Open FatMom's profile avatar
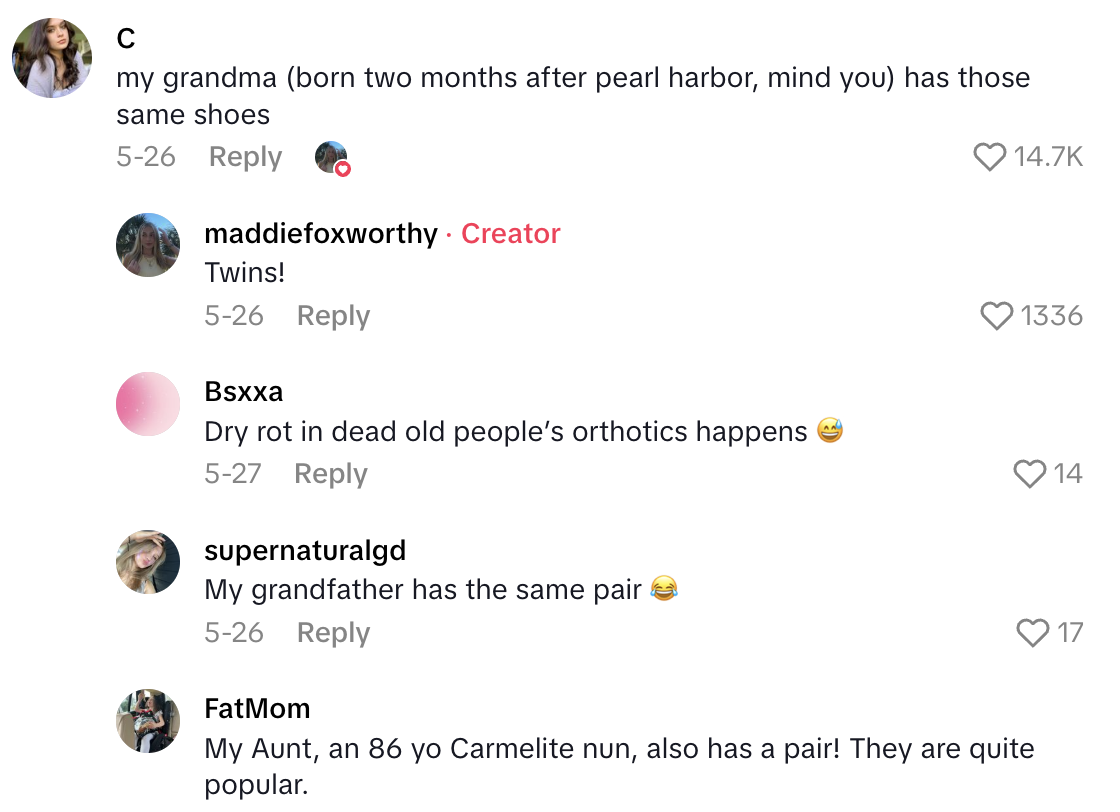This screenshot has height=812, width=1120. pyautogui.click(x=148, y=720)
